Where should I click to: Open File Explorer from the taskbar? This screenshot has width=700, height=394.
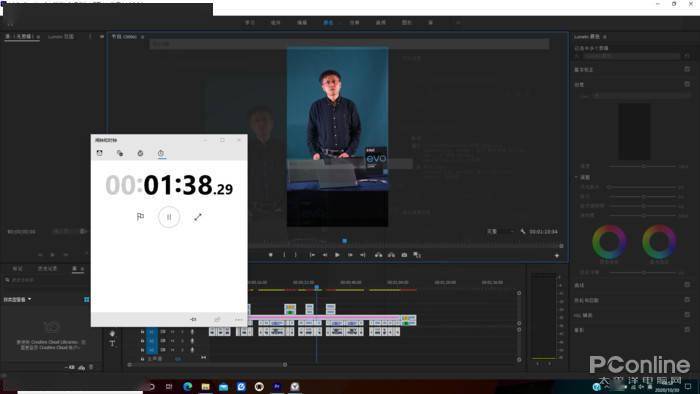[x=205, y=386]
